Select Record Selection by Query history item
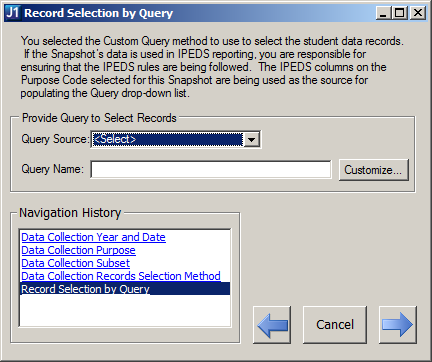This screenshot has width=432, height=362. [125, 289]
